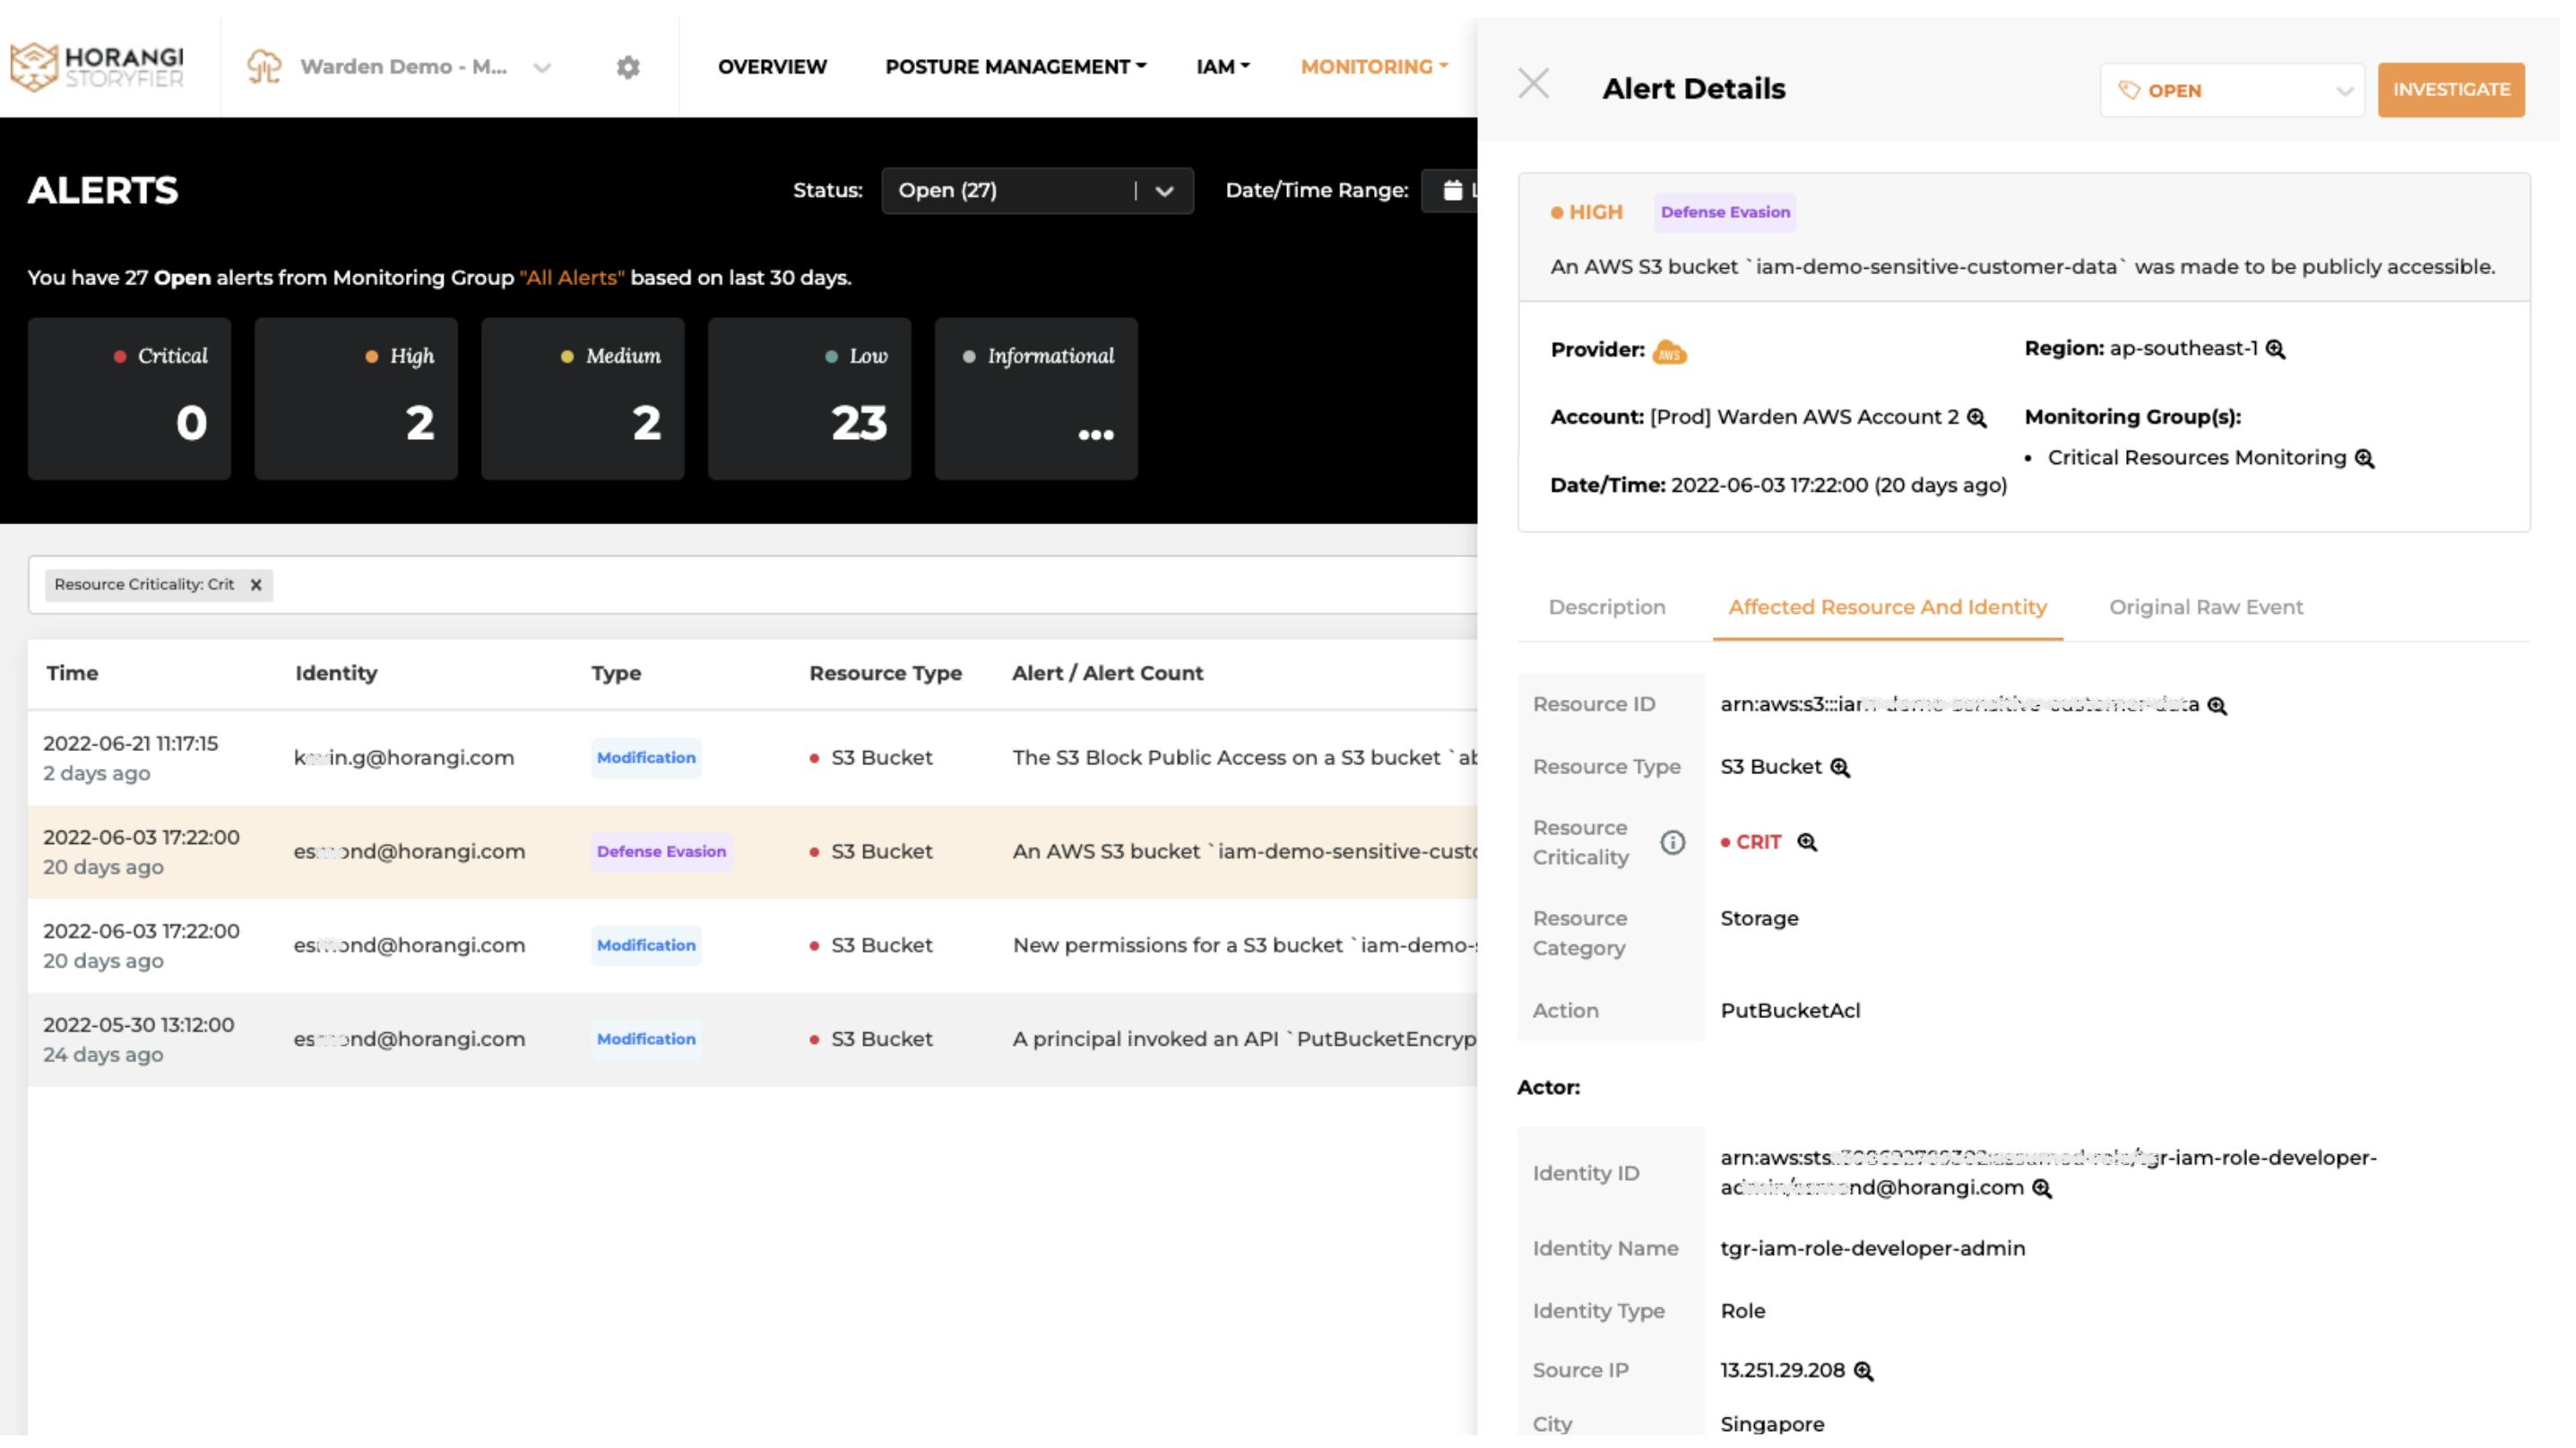
Task: Open alert row dated 2022-05-30 13:12:00
Action: [x=752, y=1040]
